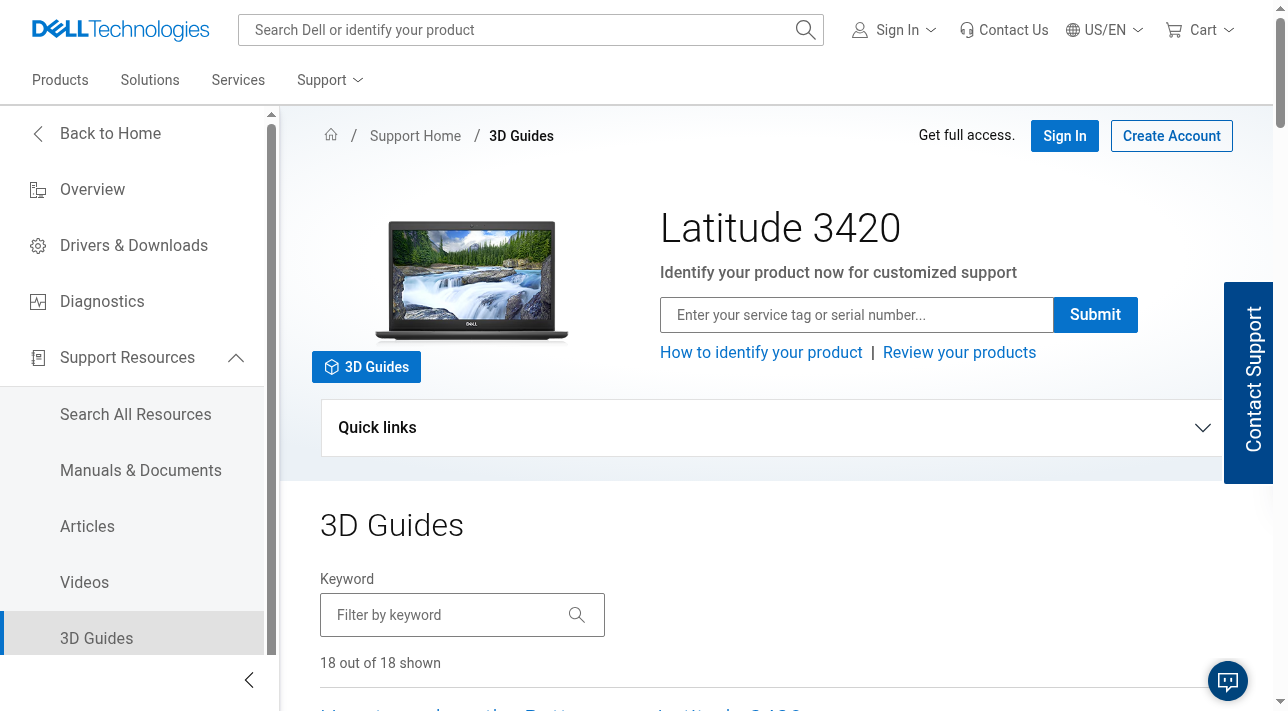Click the Diagnostics pulse icon
Image resolution: width=1288 pixels, height=711 pixels.
point(38,302)
